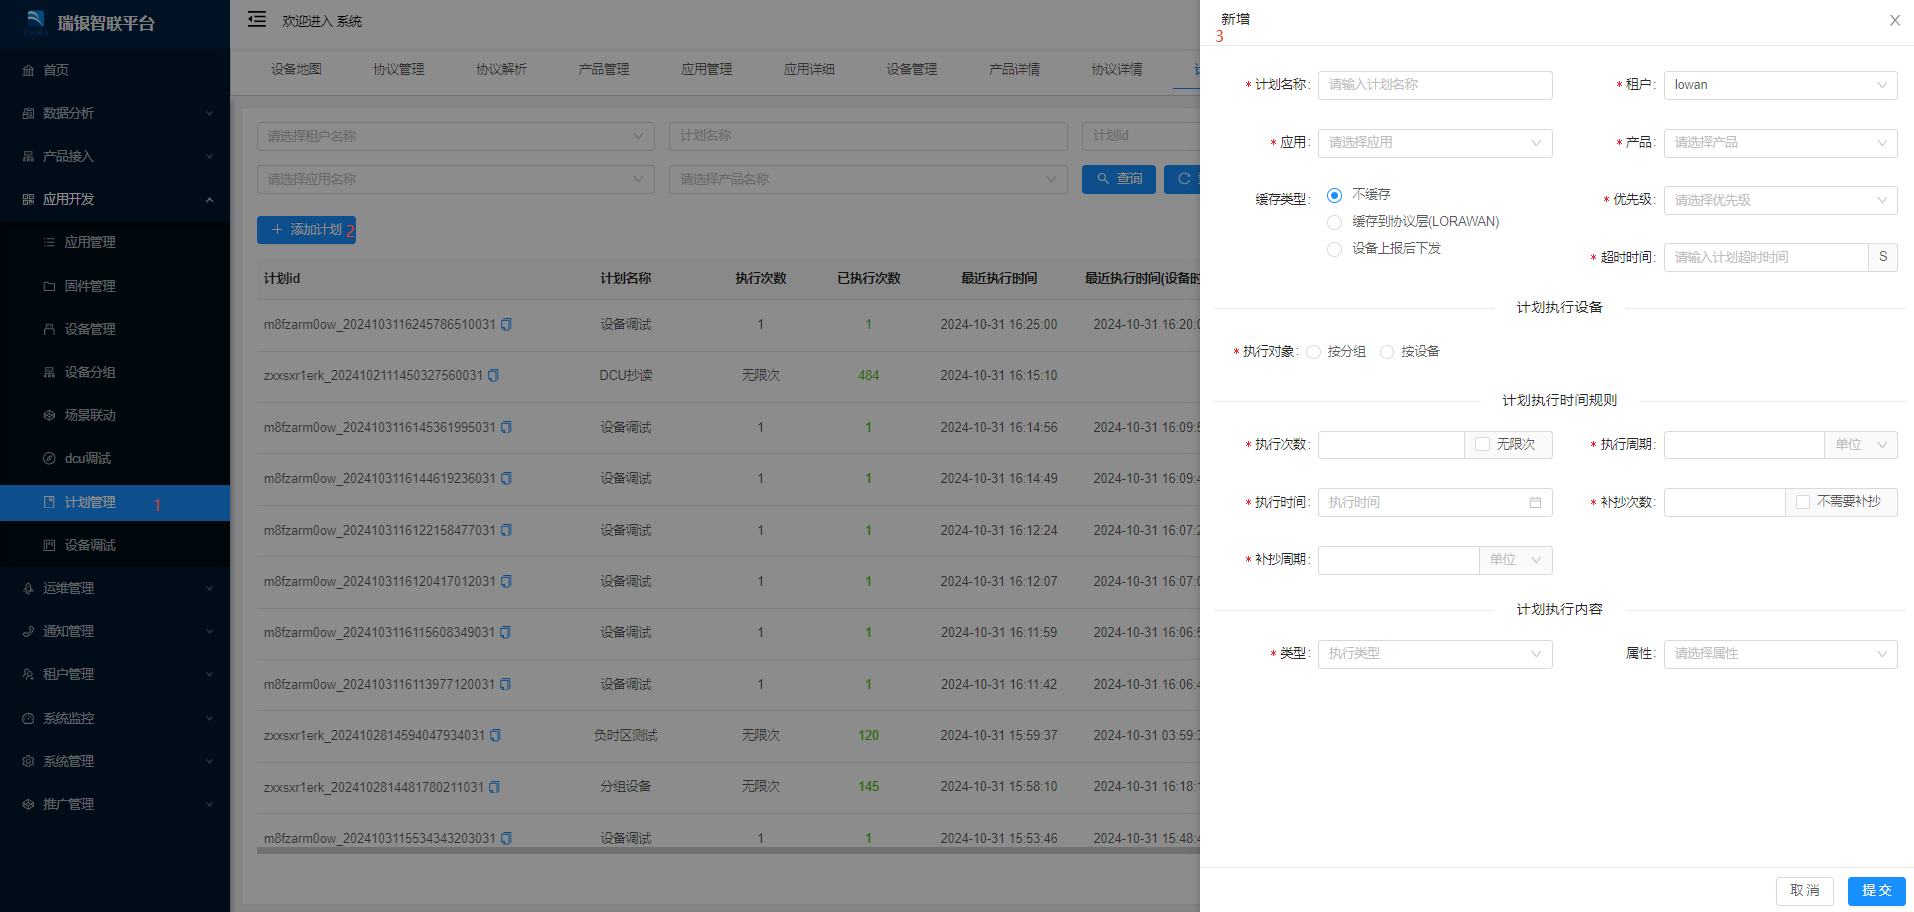
Task: Open the 请选择产品 dropdown
Action: [1780, 143]
